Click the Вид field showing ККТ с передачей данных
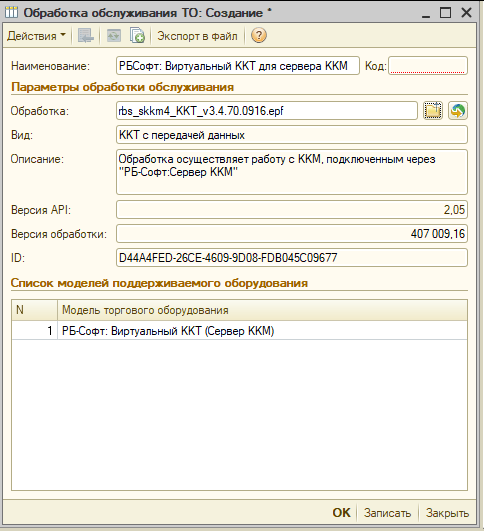Screen dimensions: 484x531 (x=292, y=135)
